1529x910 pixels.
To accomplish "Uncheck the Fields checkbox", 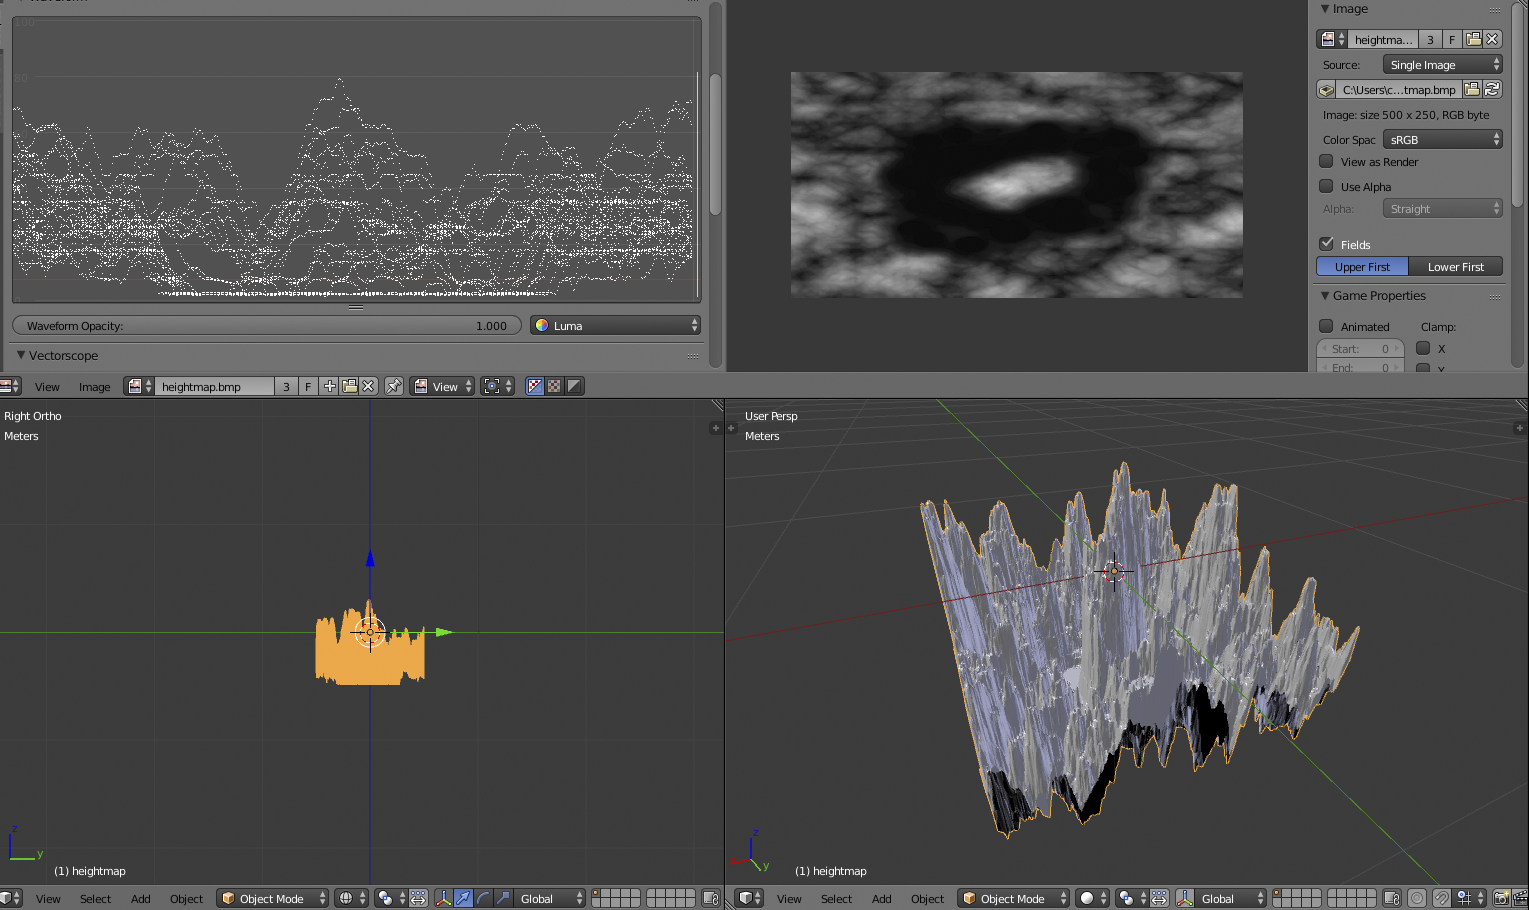I will (1326, 243).
